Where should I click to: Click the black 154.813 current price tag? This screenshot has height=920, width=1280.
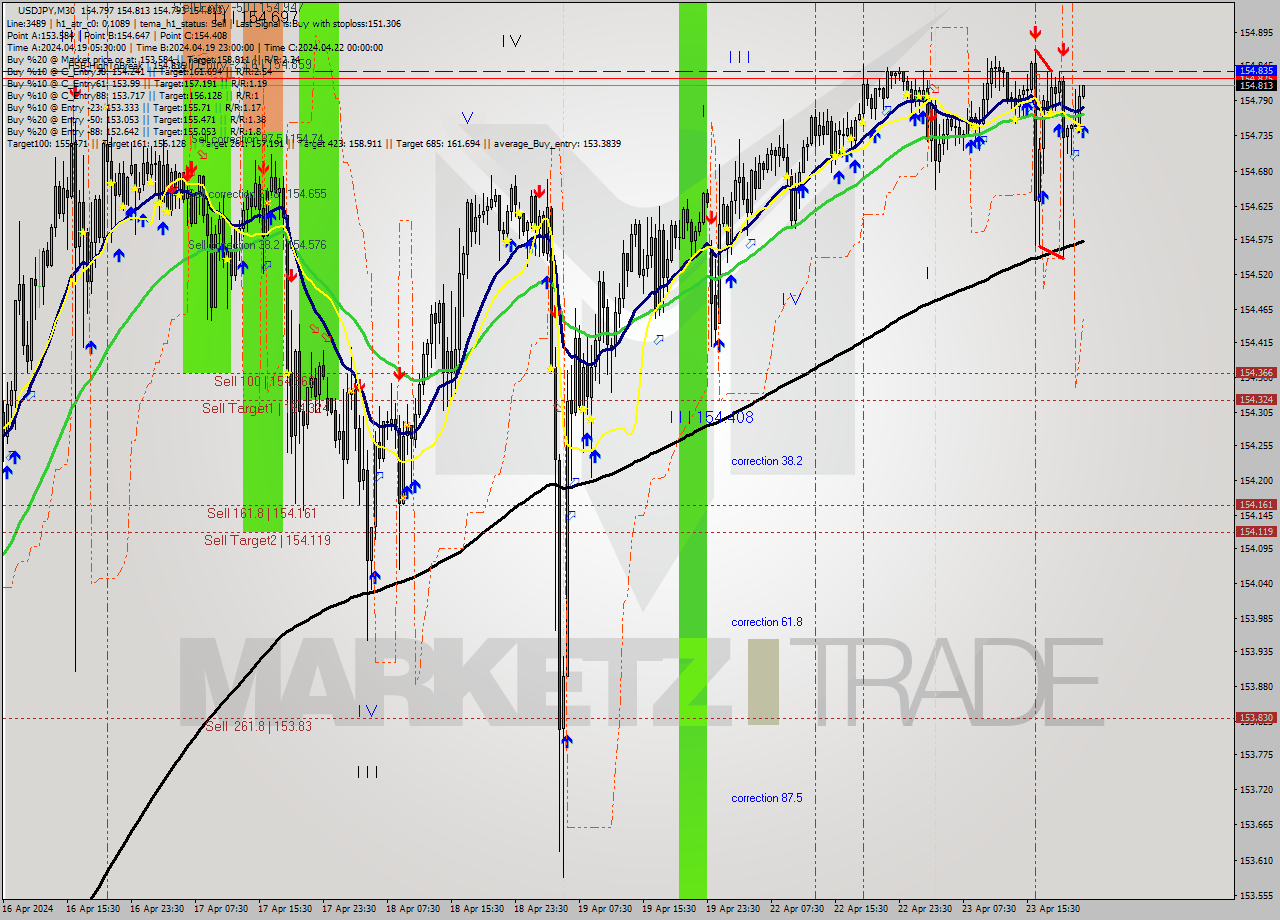1256,85
